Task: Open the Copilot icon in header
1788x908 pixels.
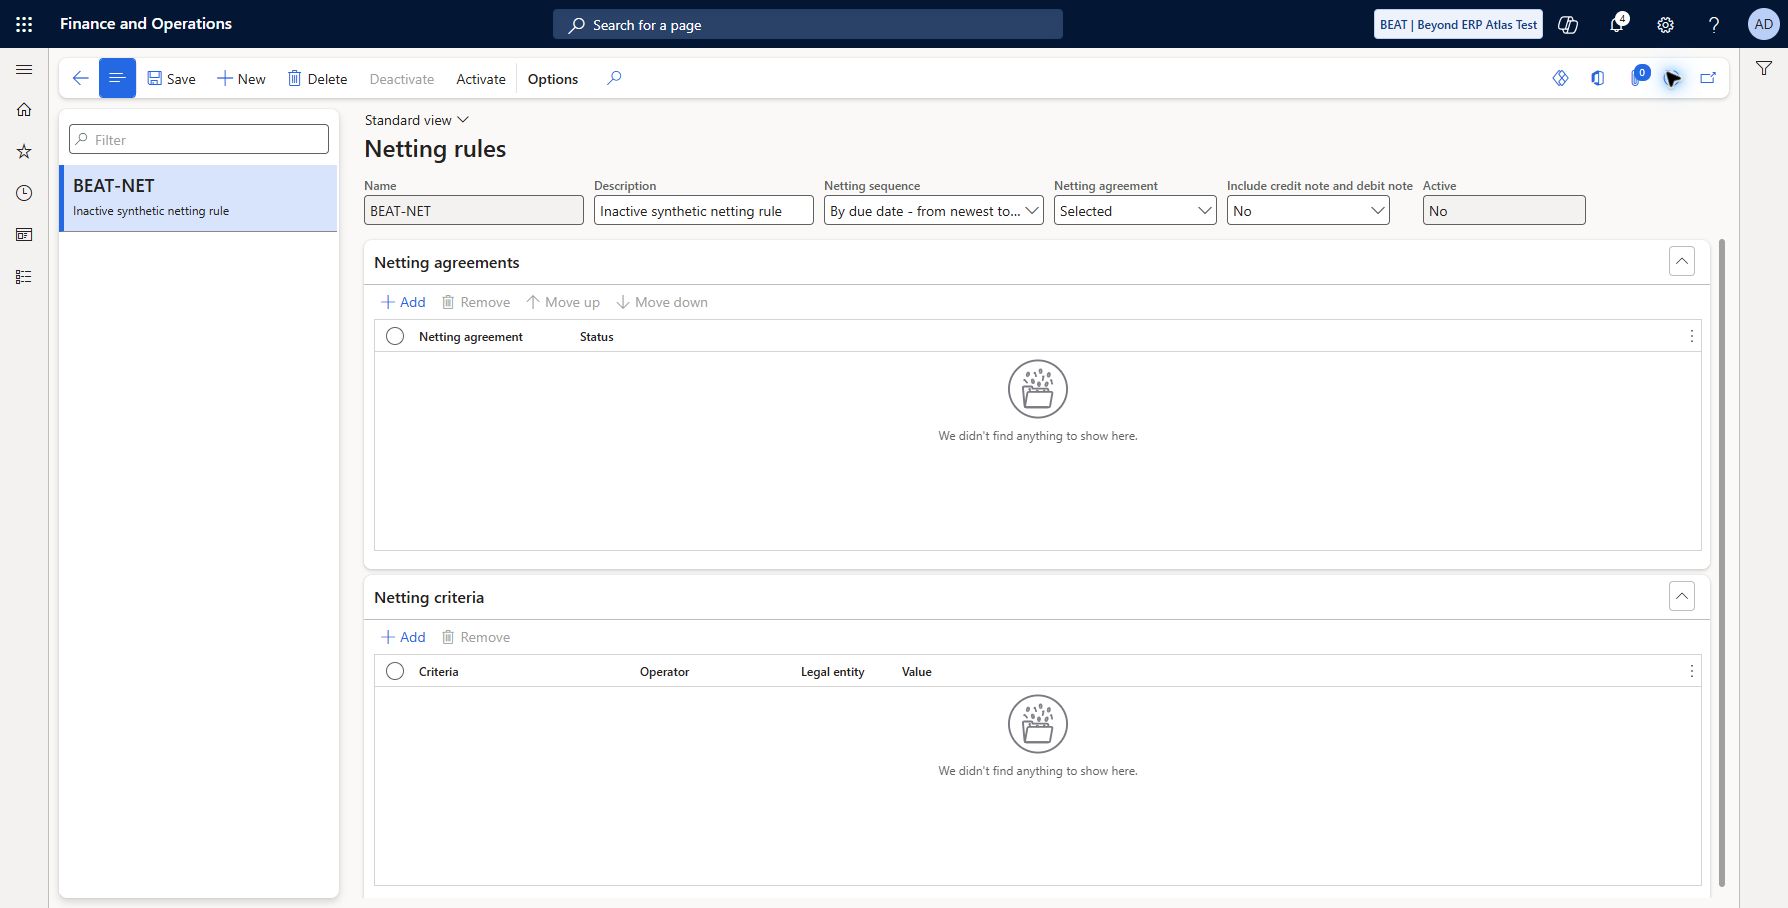Action: [1568, 25]
